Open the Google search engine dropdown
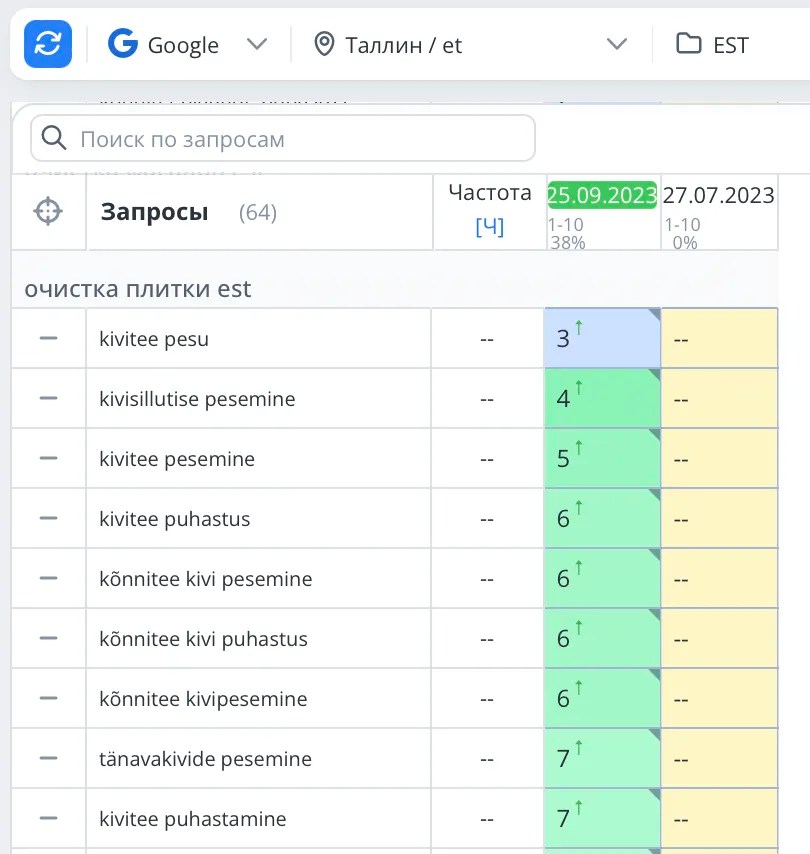Viewport: 810px width, 854px height. 257,44
